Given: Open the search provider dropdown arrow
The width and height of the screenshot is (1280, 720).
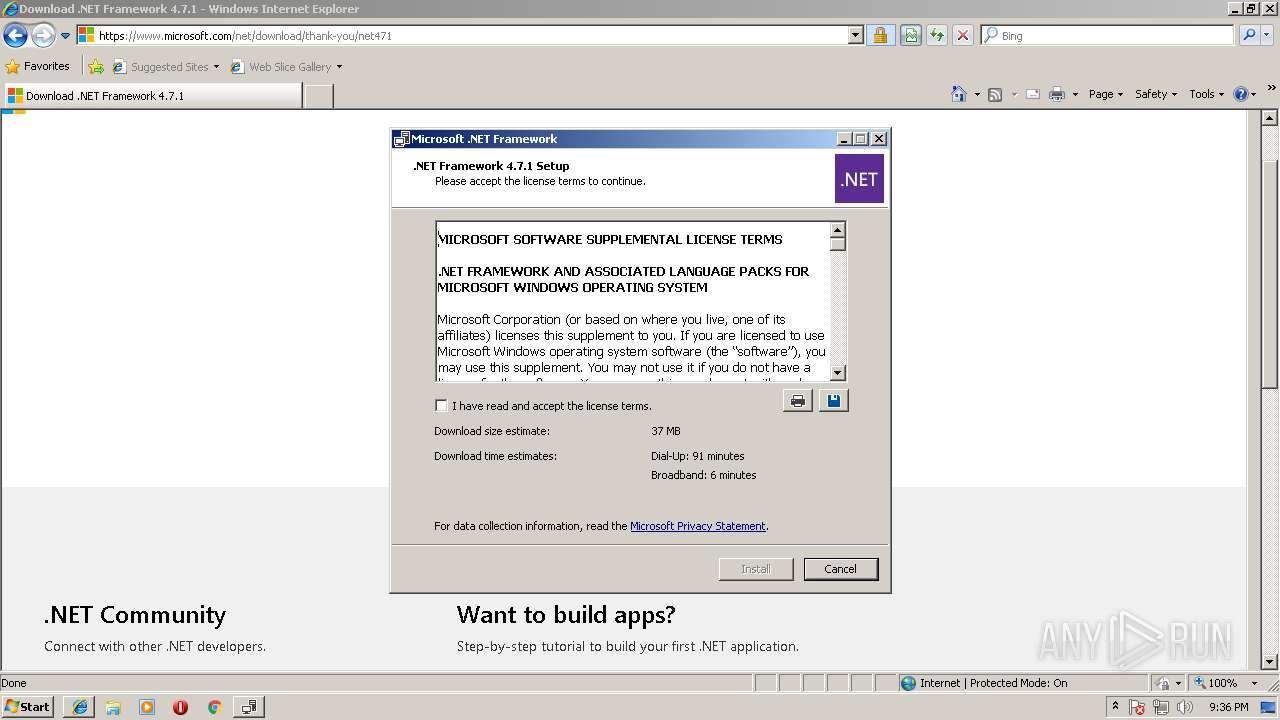Looking at the screenshot, I should coord(1267,35).
